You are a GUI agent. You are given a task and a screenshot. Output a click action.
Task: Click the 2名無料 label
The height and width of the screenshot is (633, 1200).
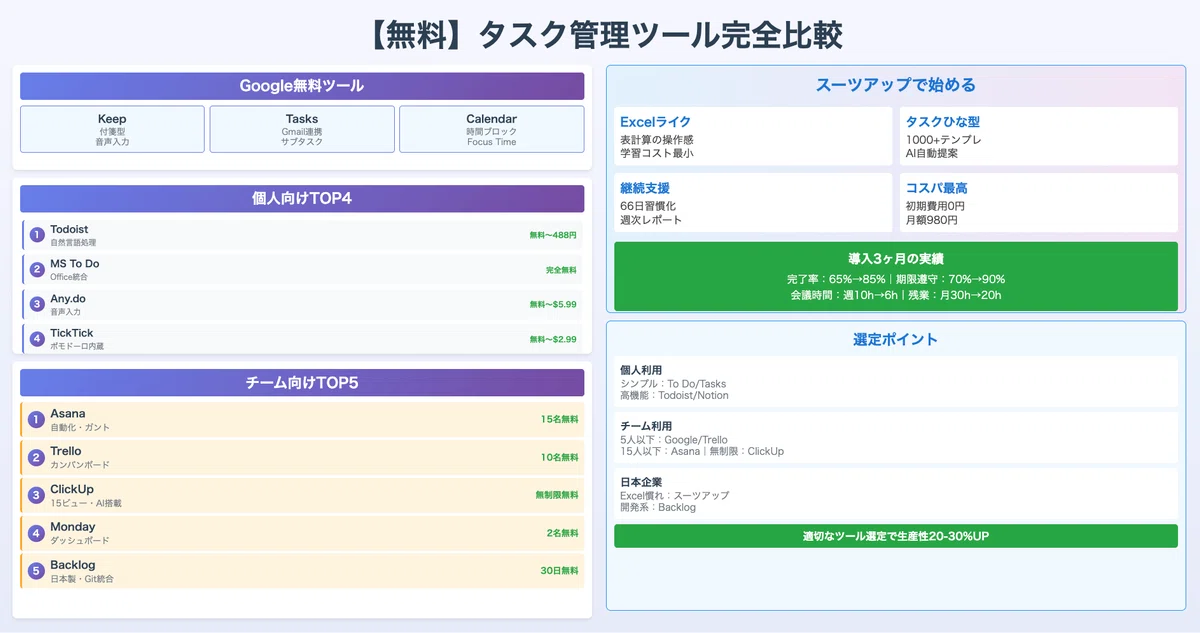pos(562,533)
